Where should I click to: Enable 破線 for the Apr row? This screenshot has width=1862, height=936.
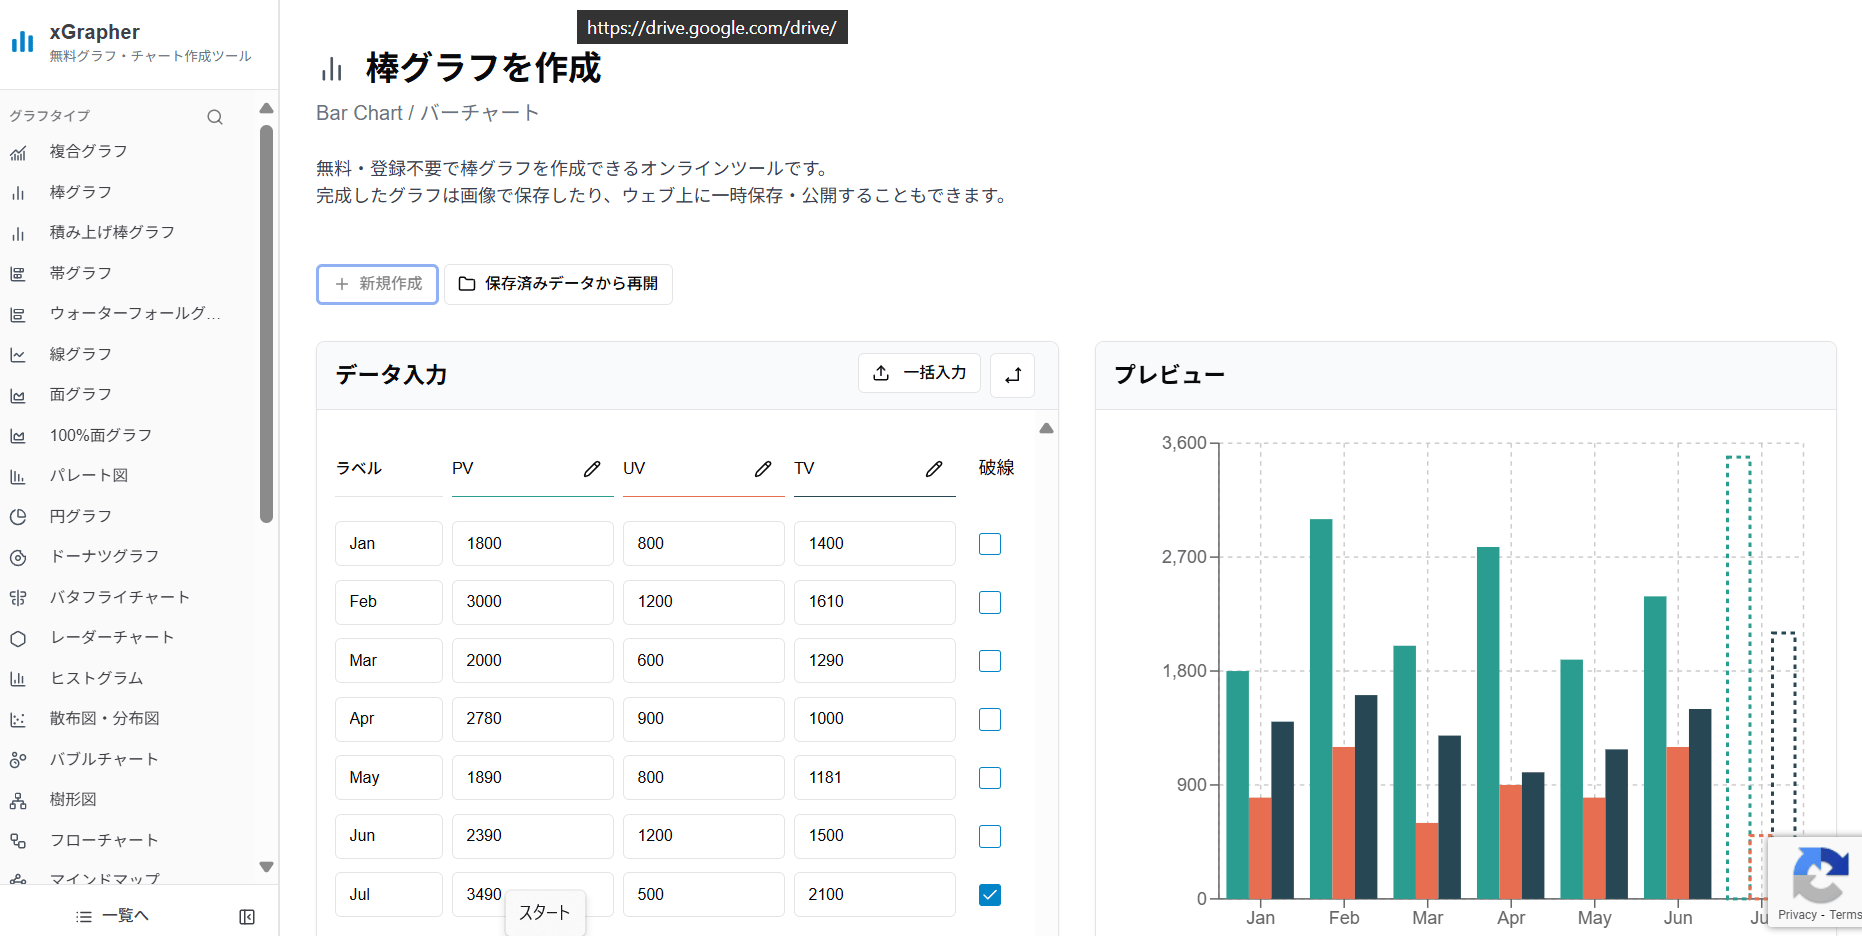(989, 719)
